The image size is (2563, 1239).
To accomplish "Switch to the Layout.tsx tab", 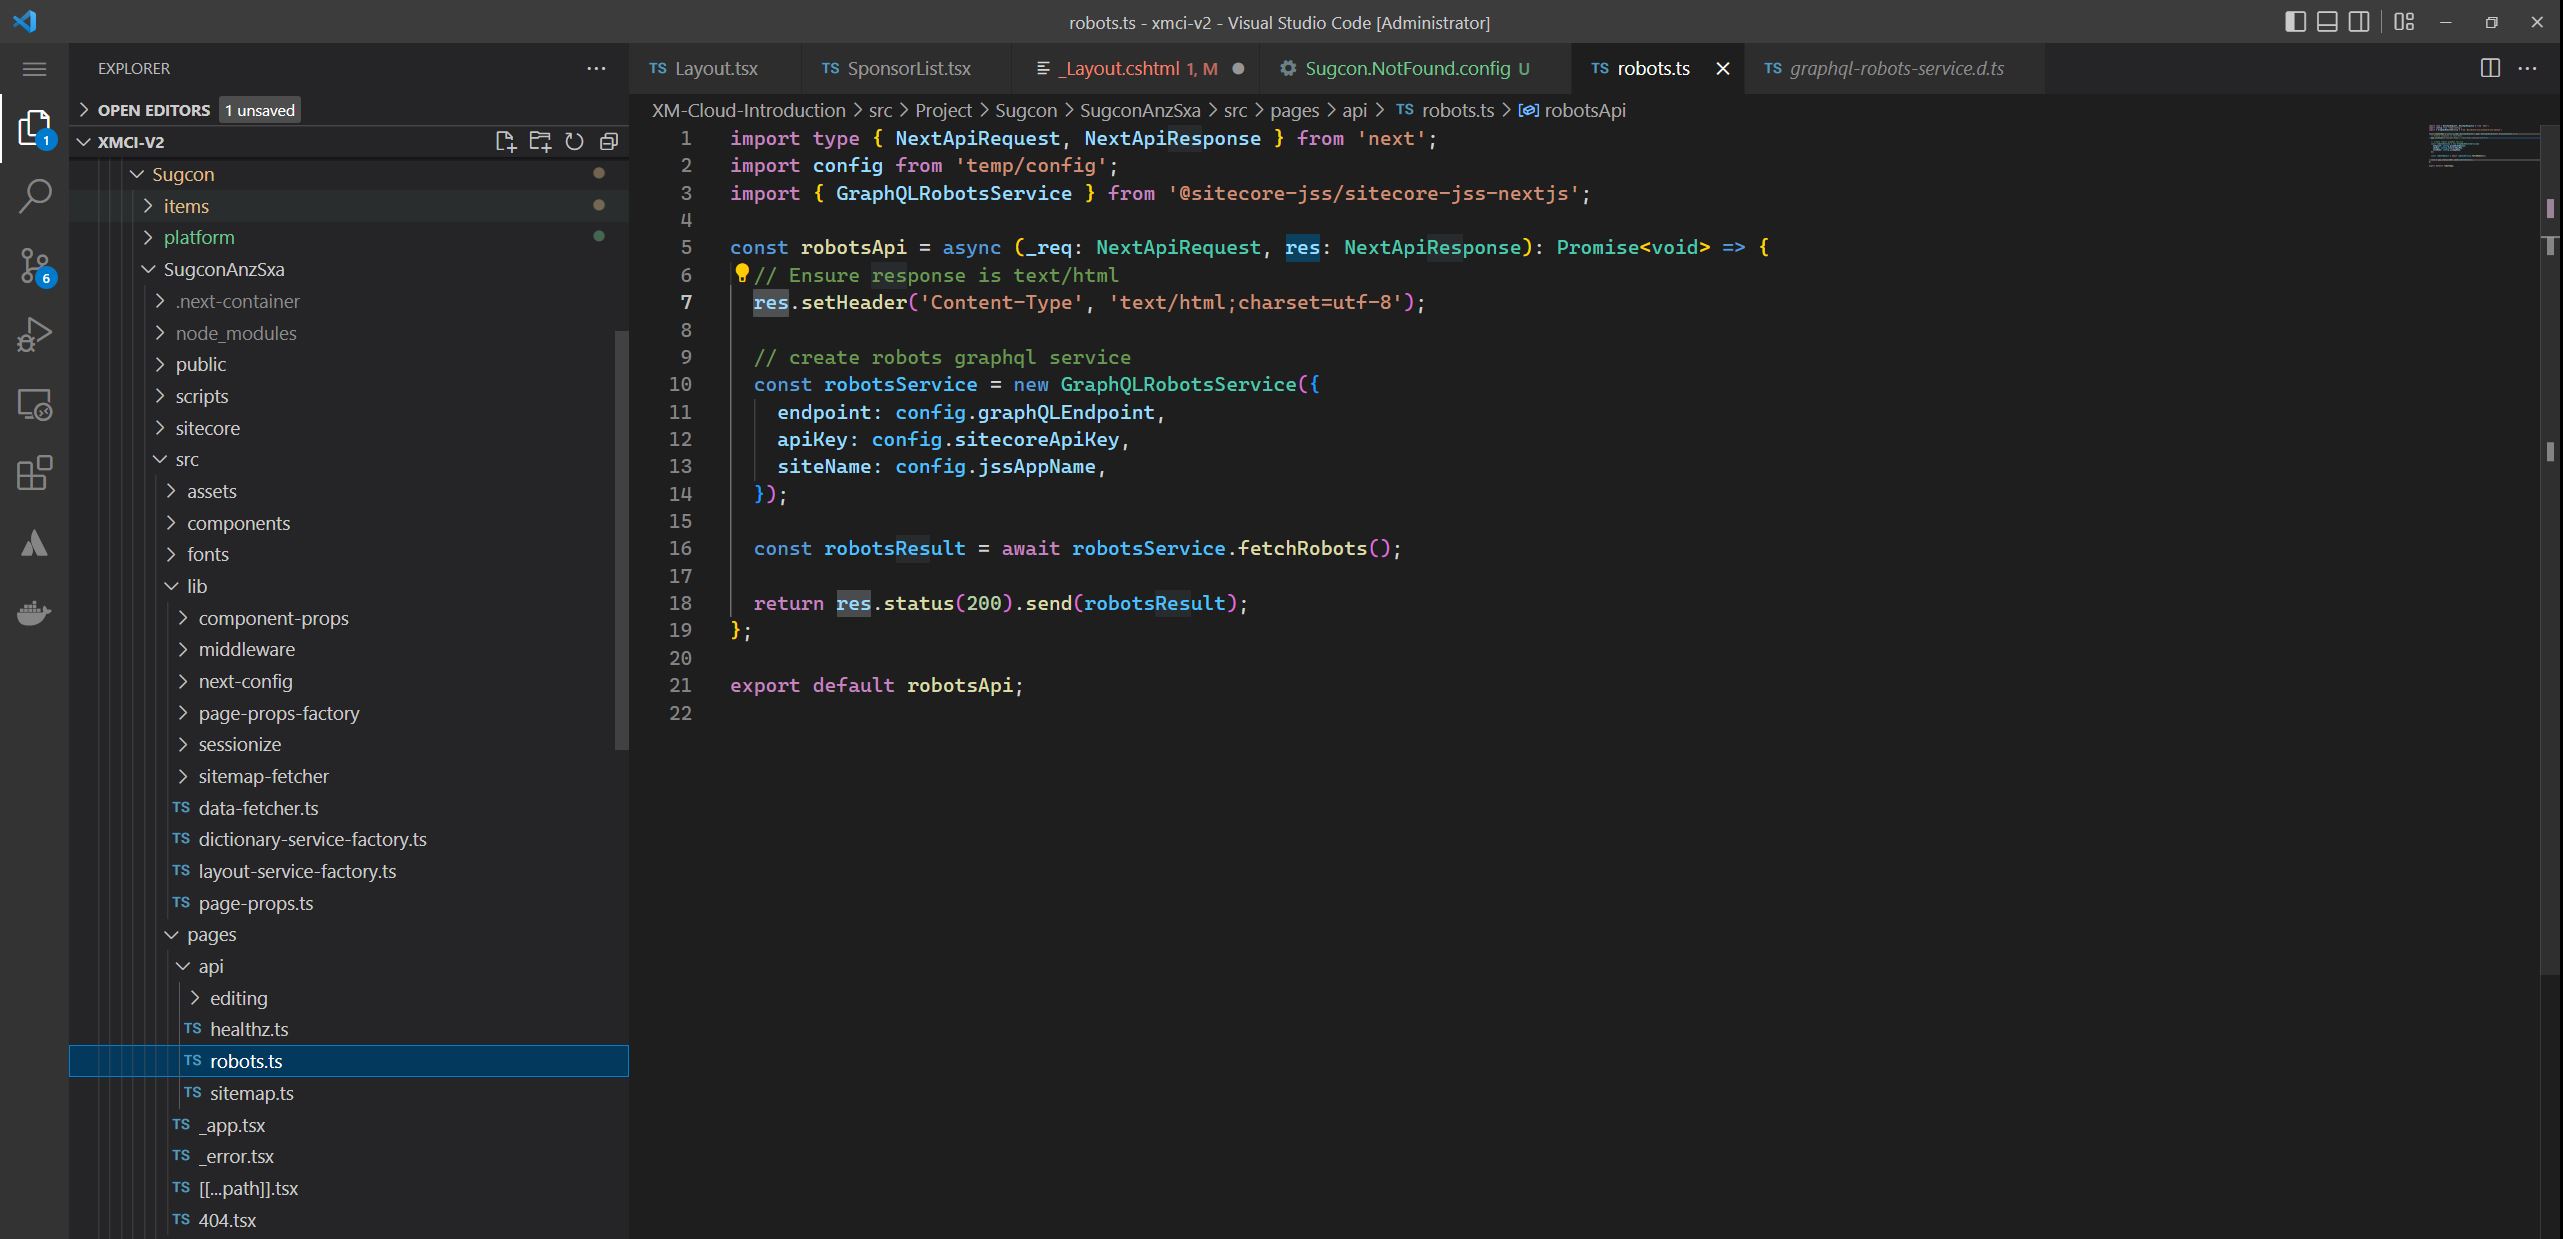I will 715,69.
